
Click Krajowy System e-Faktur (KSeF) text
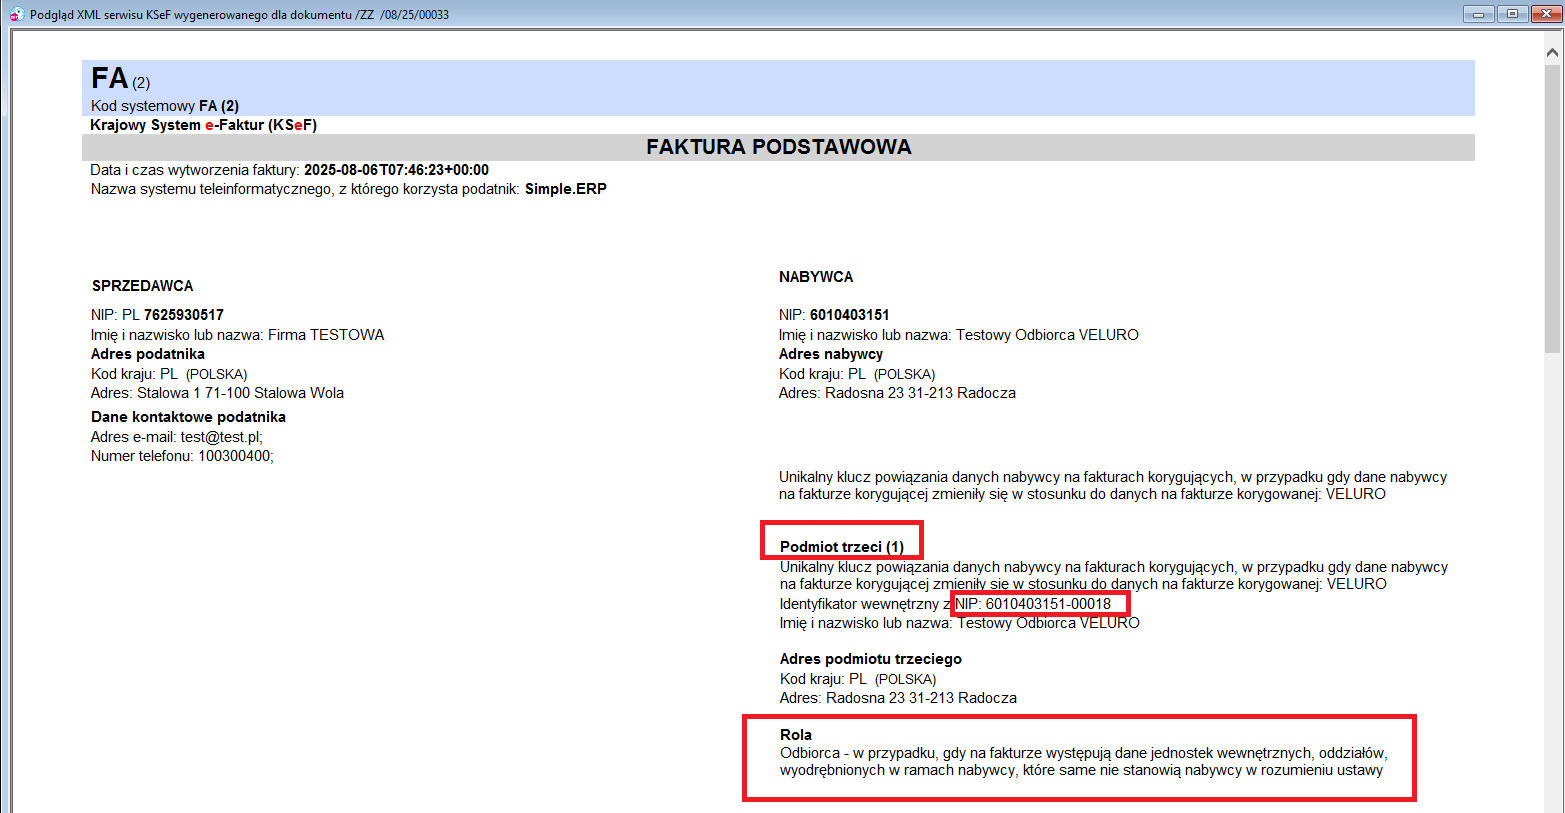[203, 125]
